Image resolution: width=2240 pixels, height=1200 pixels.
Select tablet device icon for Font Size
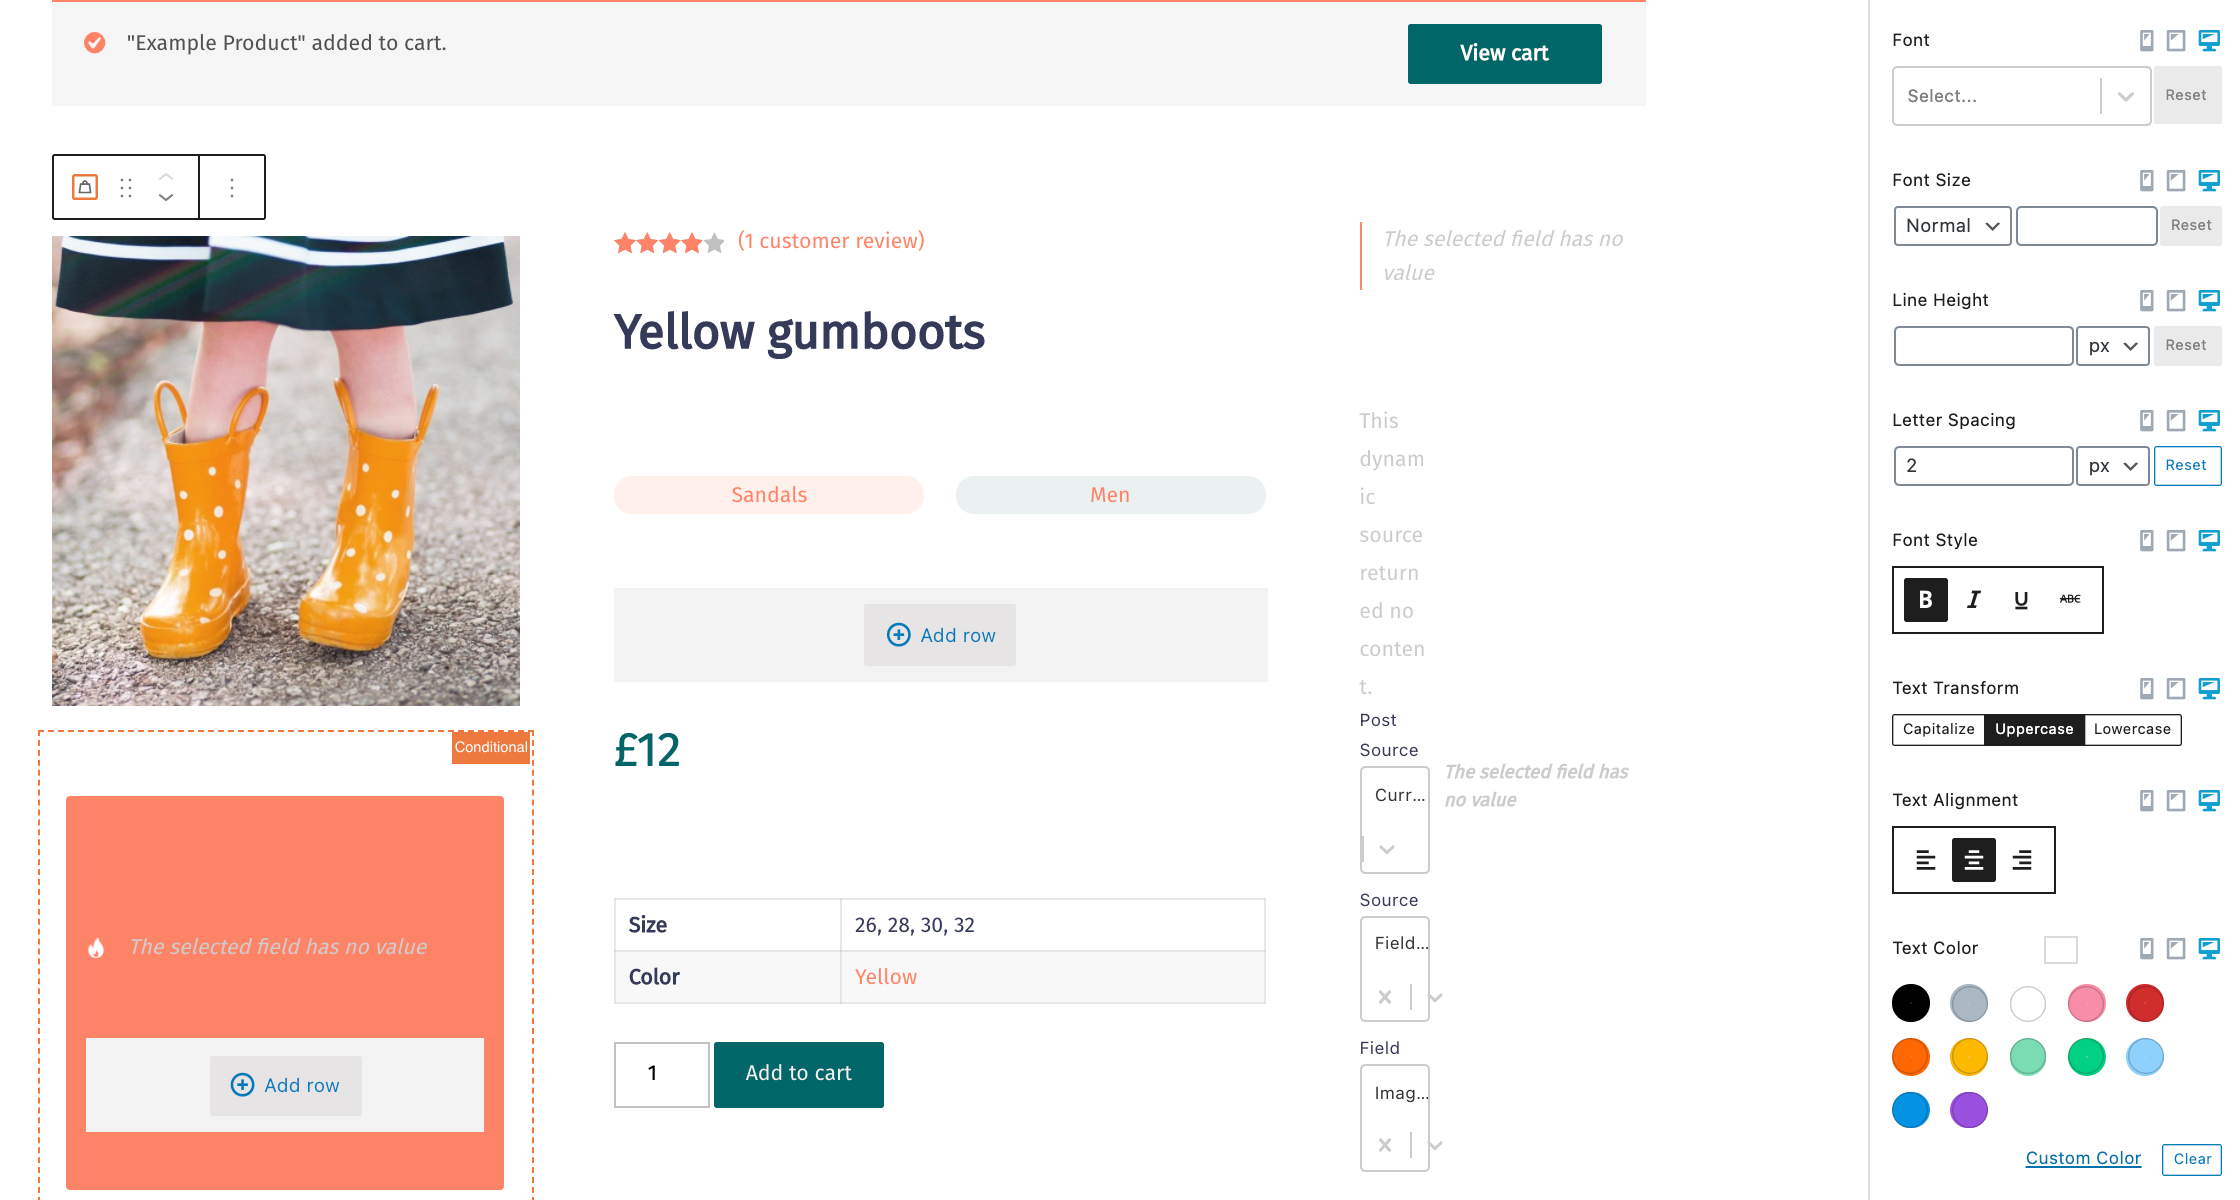pos(2176,180)
